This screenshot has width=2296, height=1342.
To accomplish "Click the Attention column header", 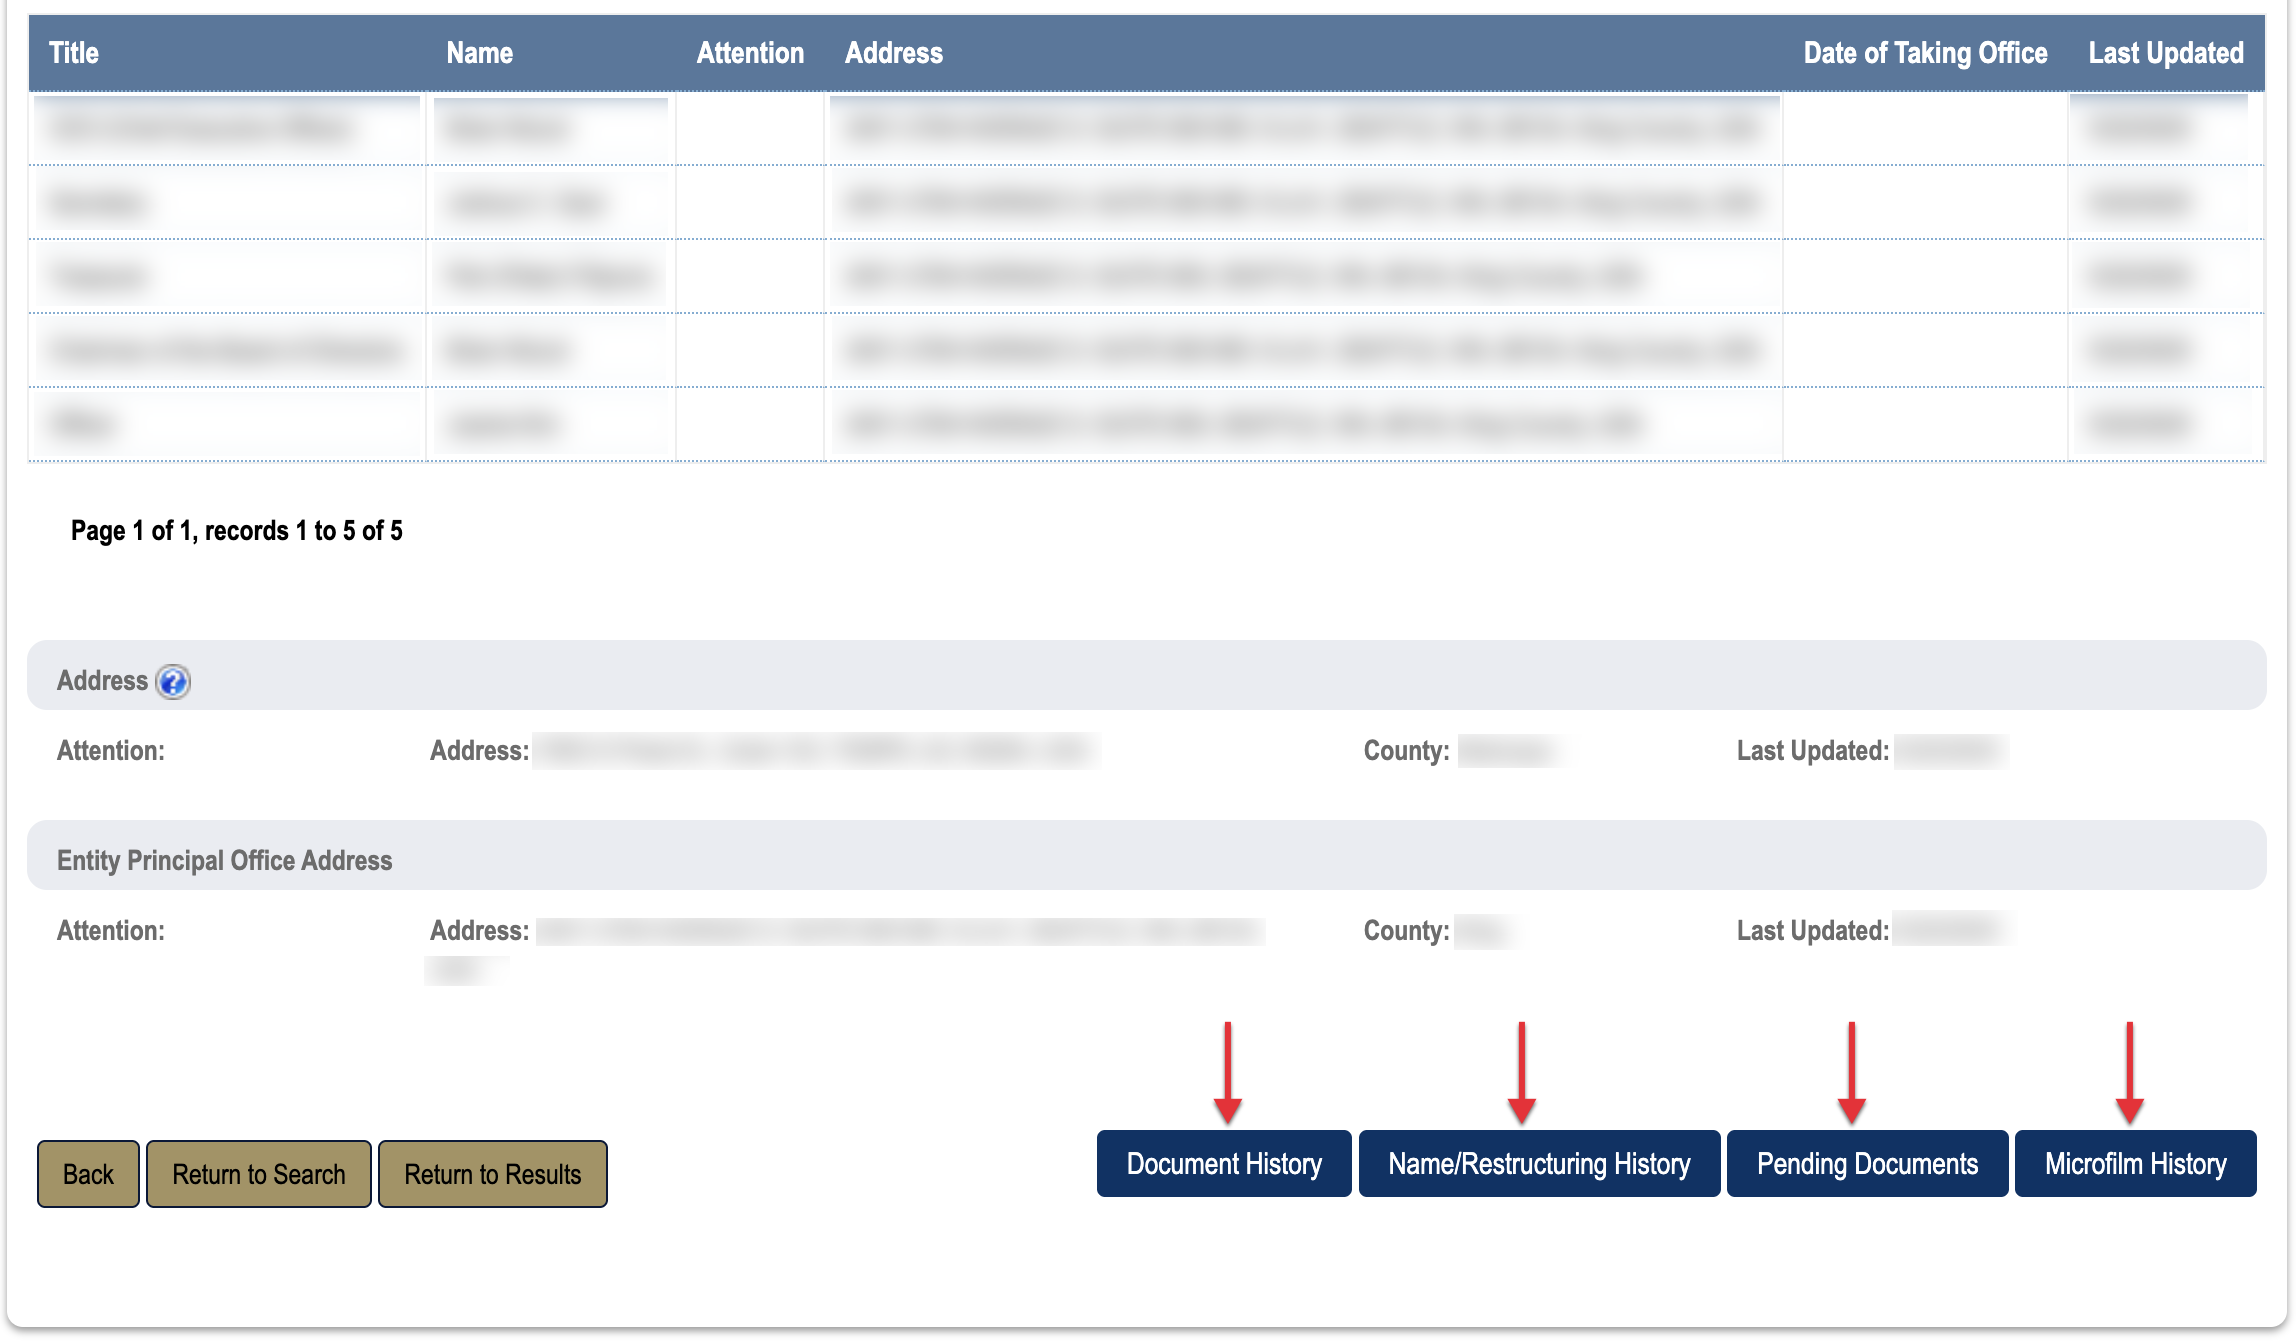I will pos(750,53).
